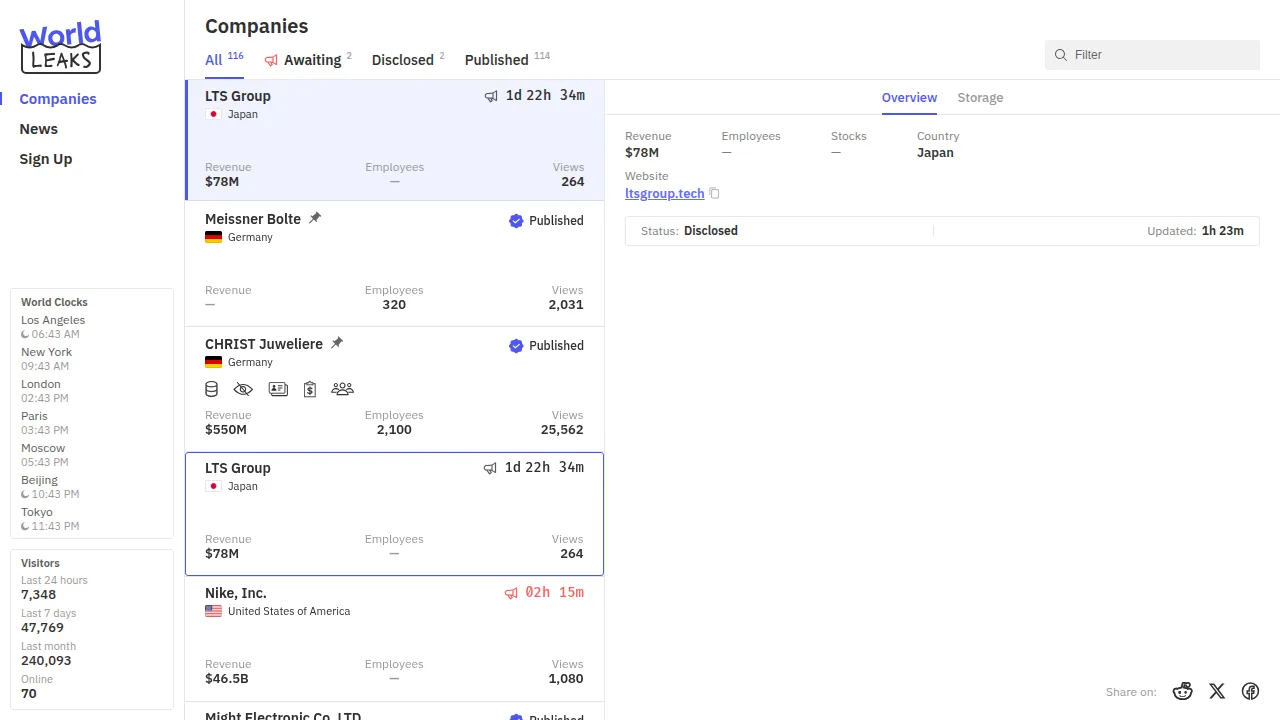Screen dimensions: 1280x720
Task: Share on X (Twitter)
Action: 1217,691
